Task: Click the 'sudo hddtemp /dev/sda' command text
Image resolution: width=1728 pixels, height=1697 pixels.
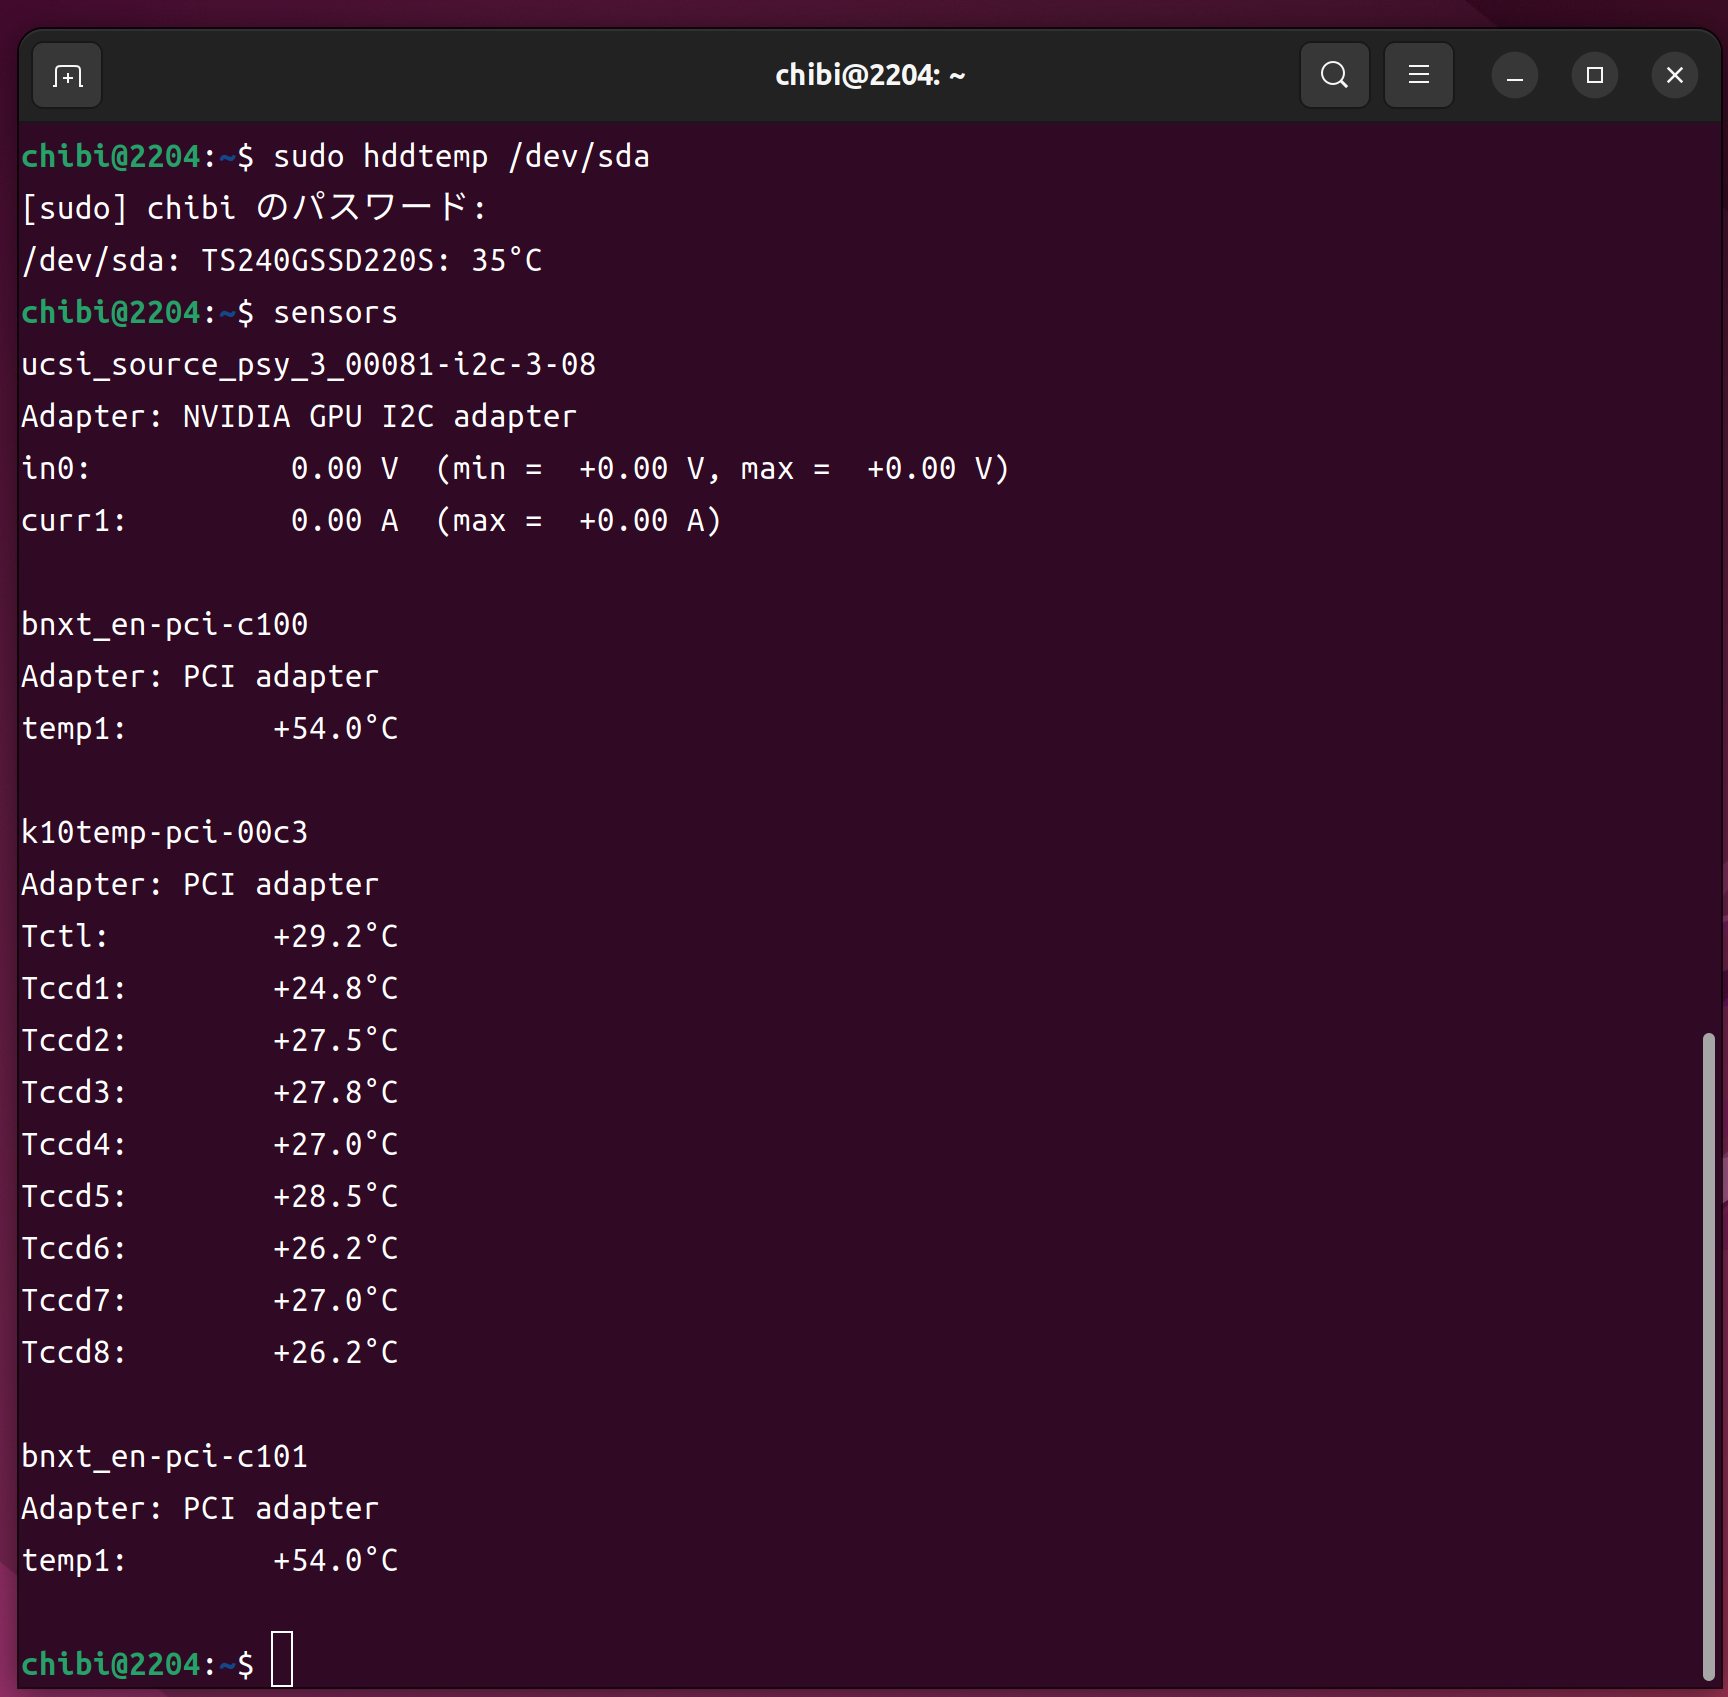Action: [461, 157]
